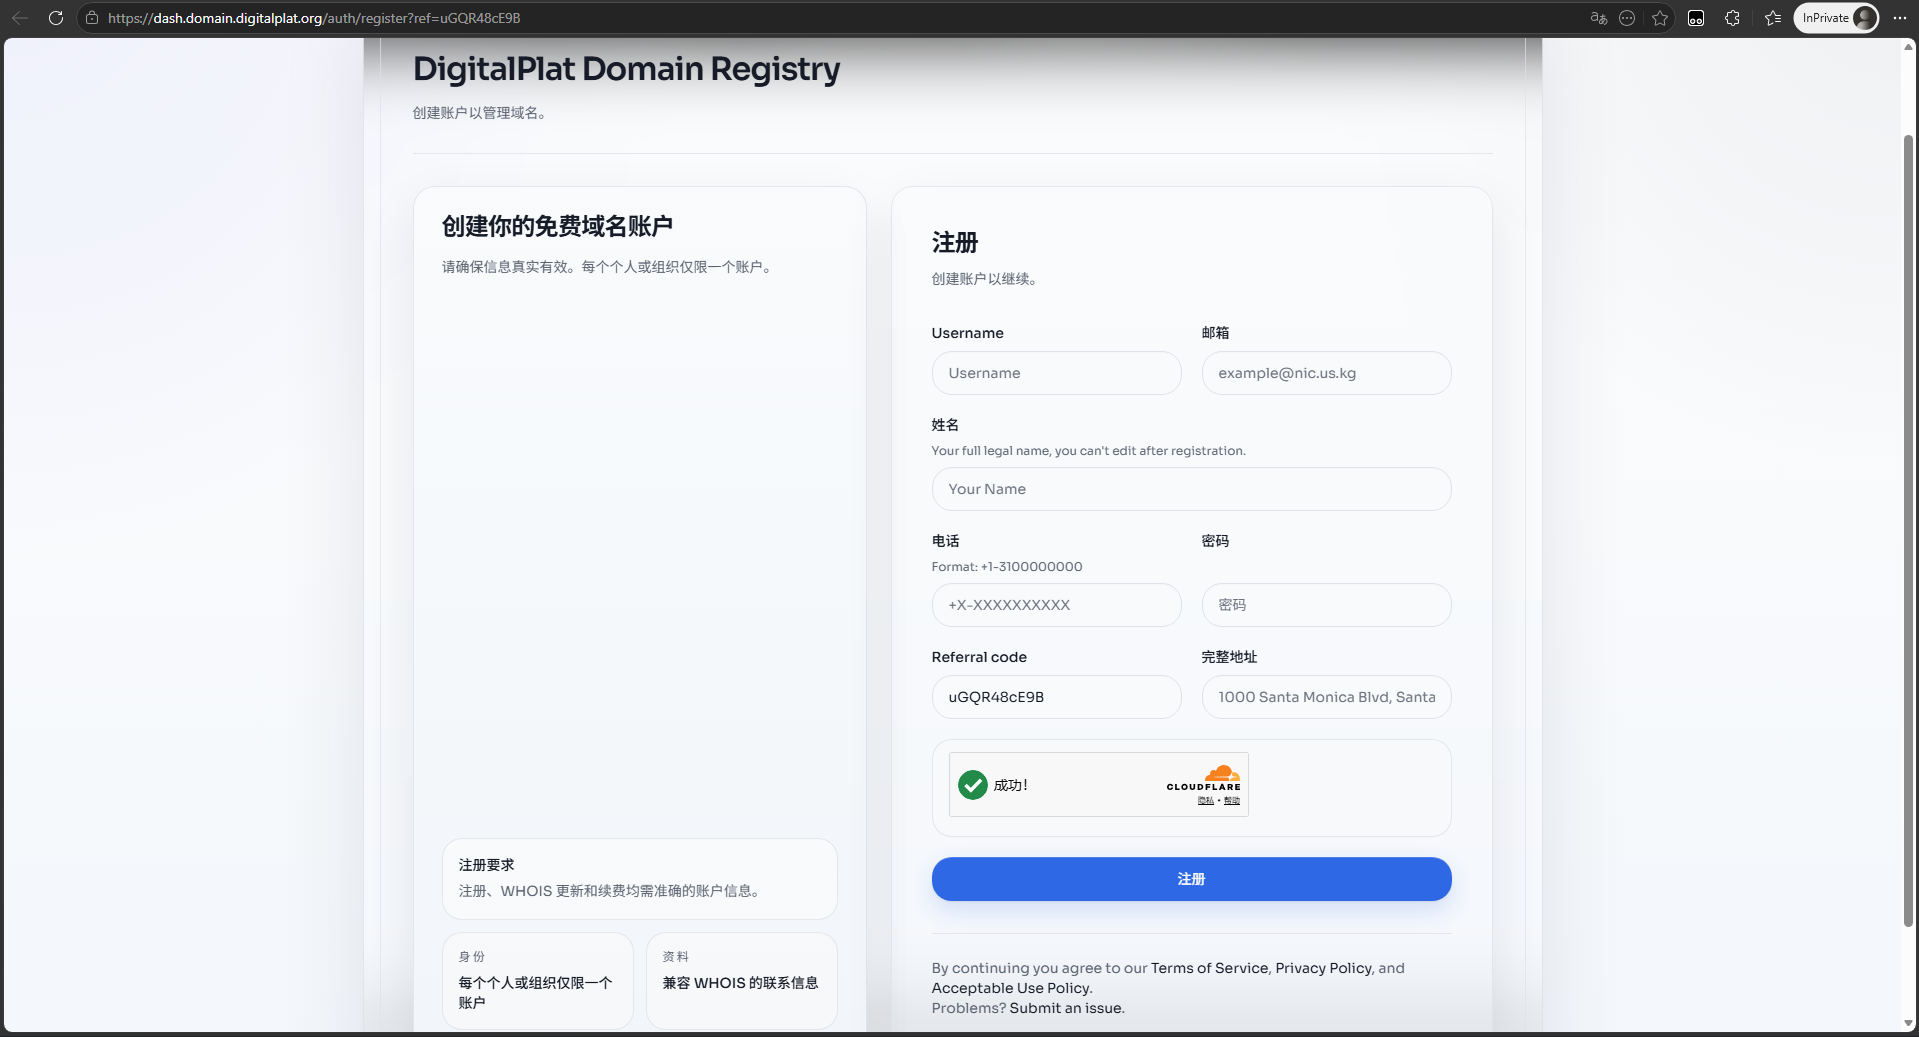
Task: Click the Your Name input field
Action: [1191, 489]
